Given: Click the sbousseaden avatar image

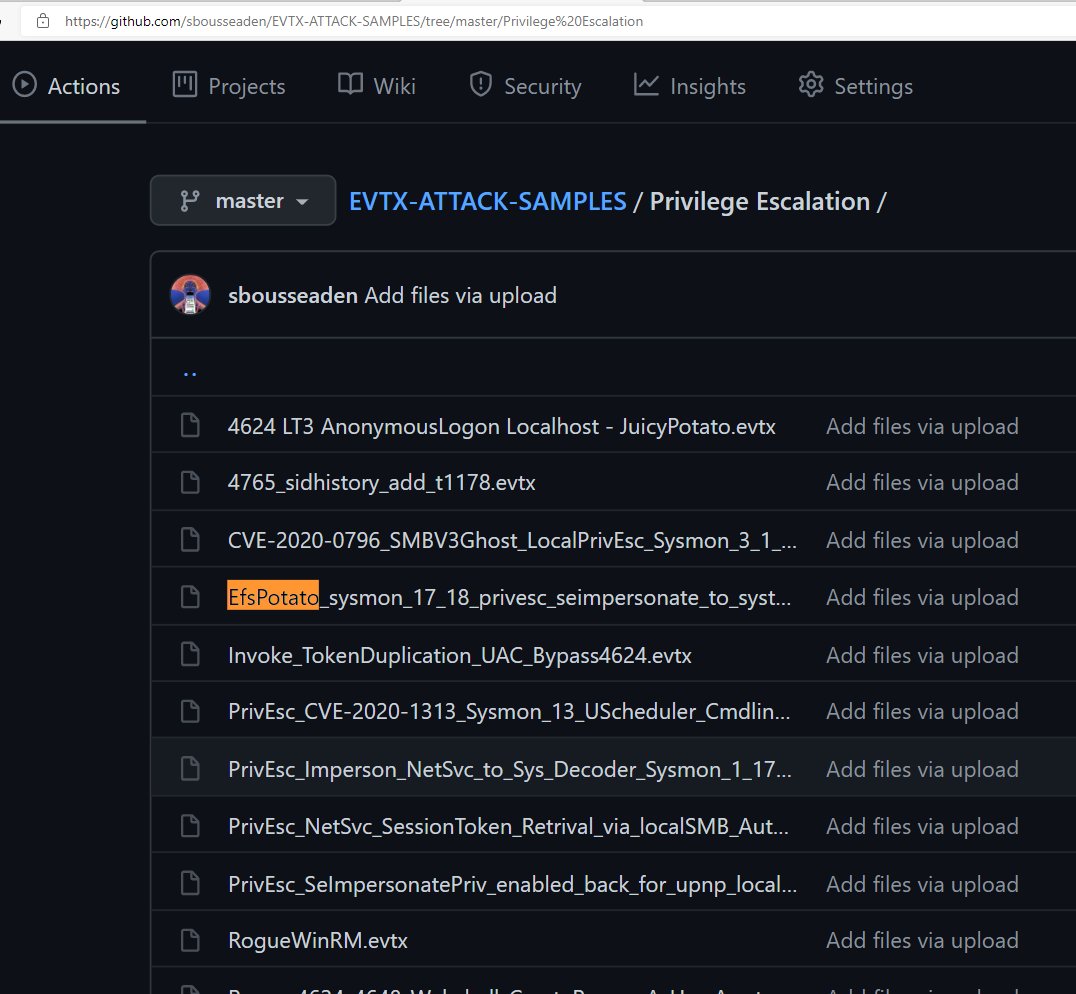Looking at the screenshot, I should pyautogui.click(x=190, y=295).
